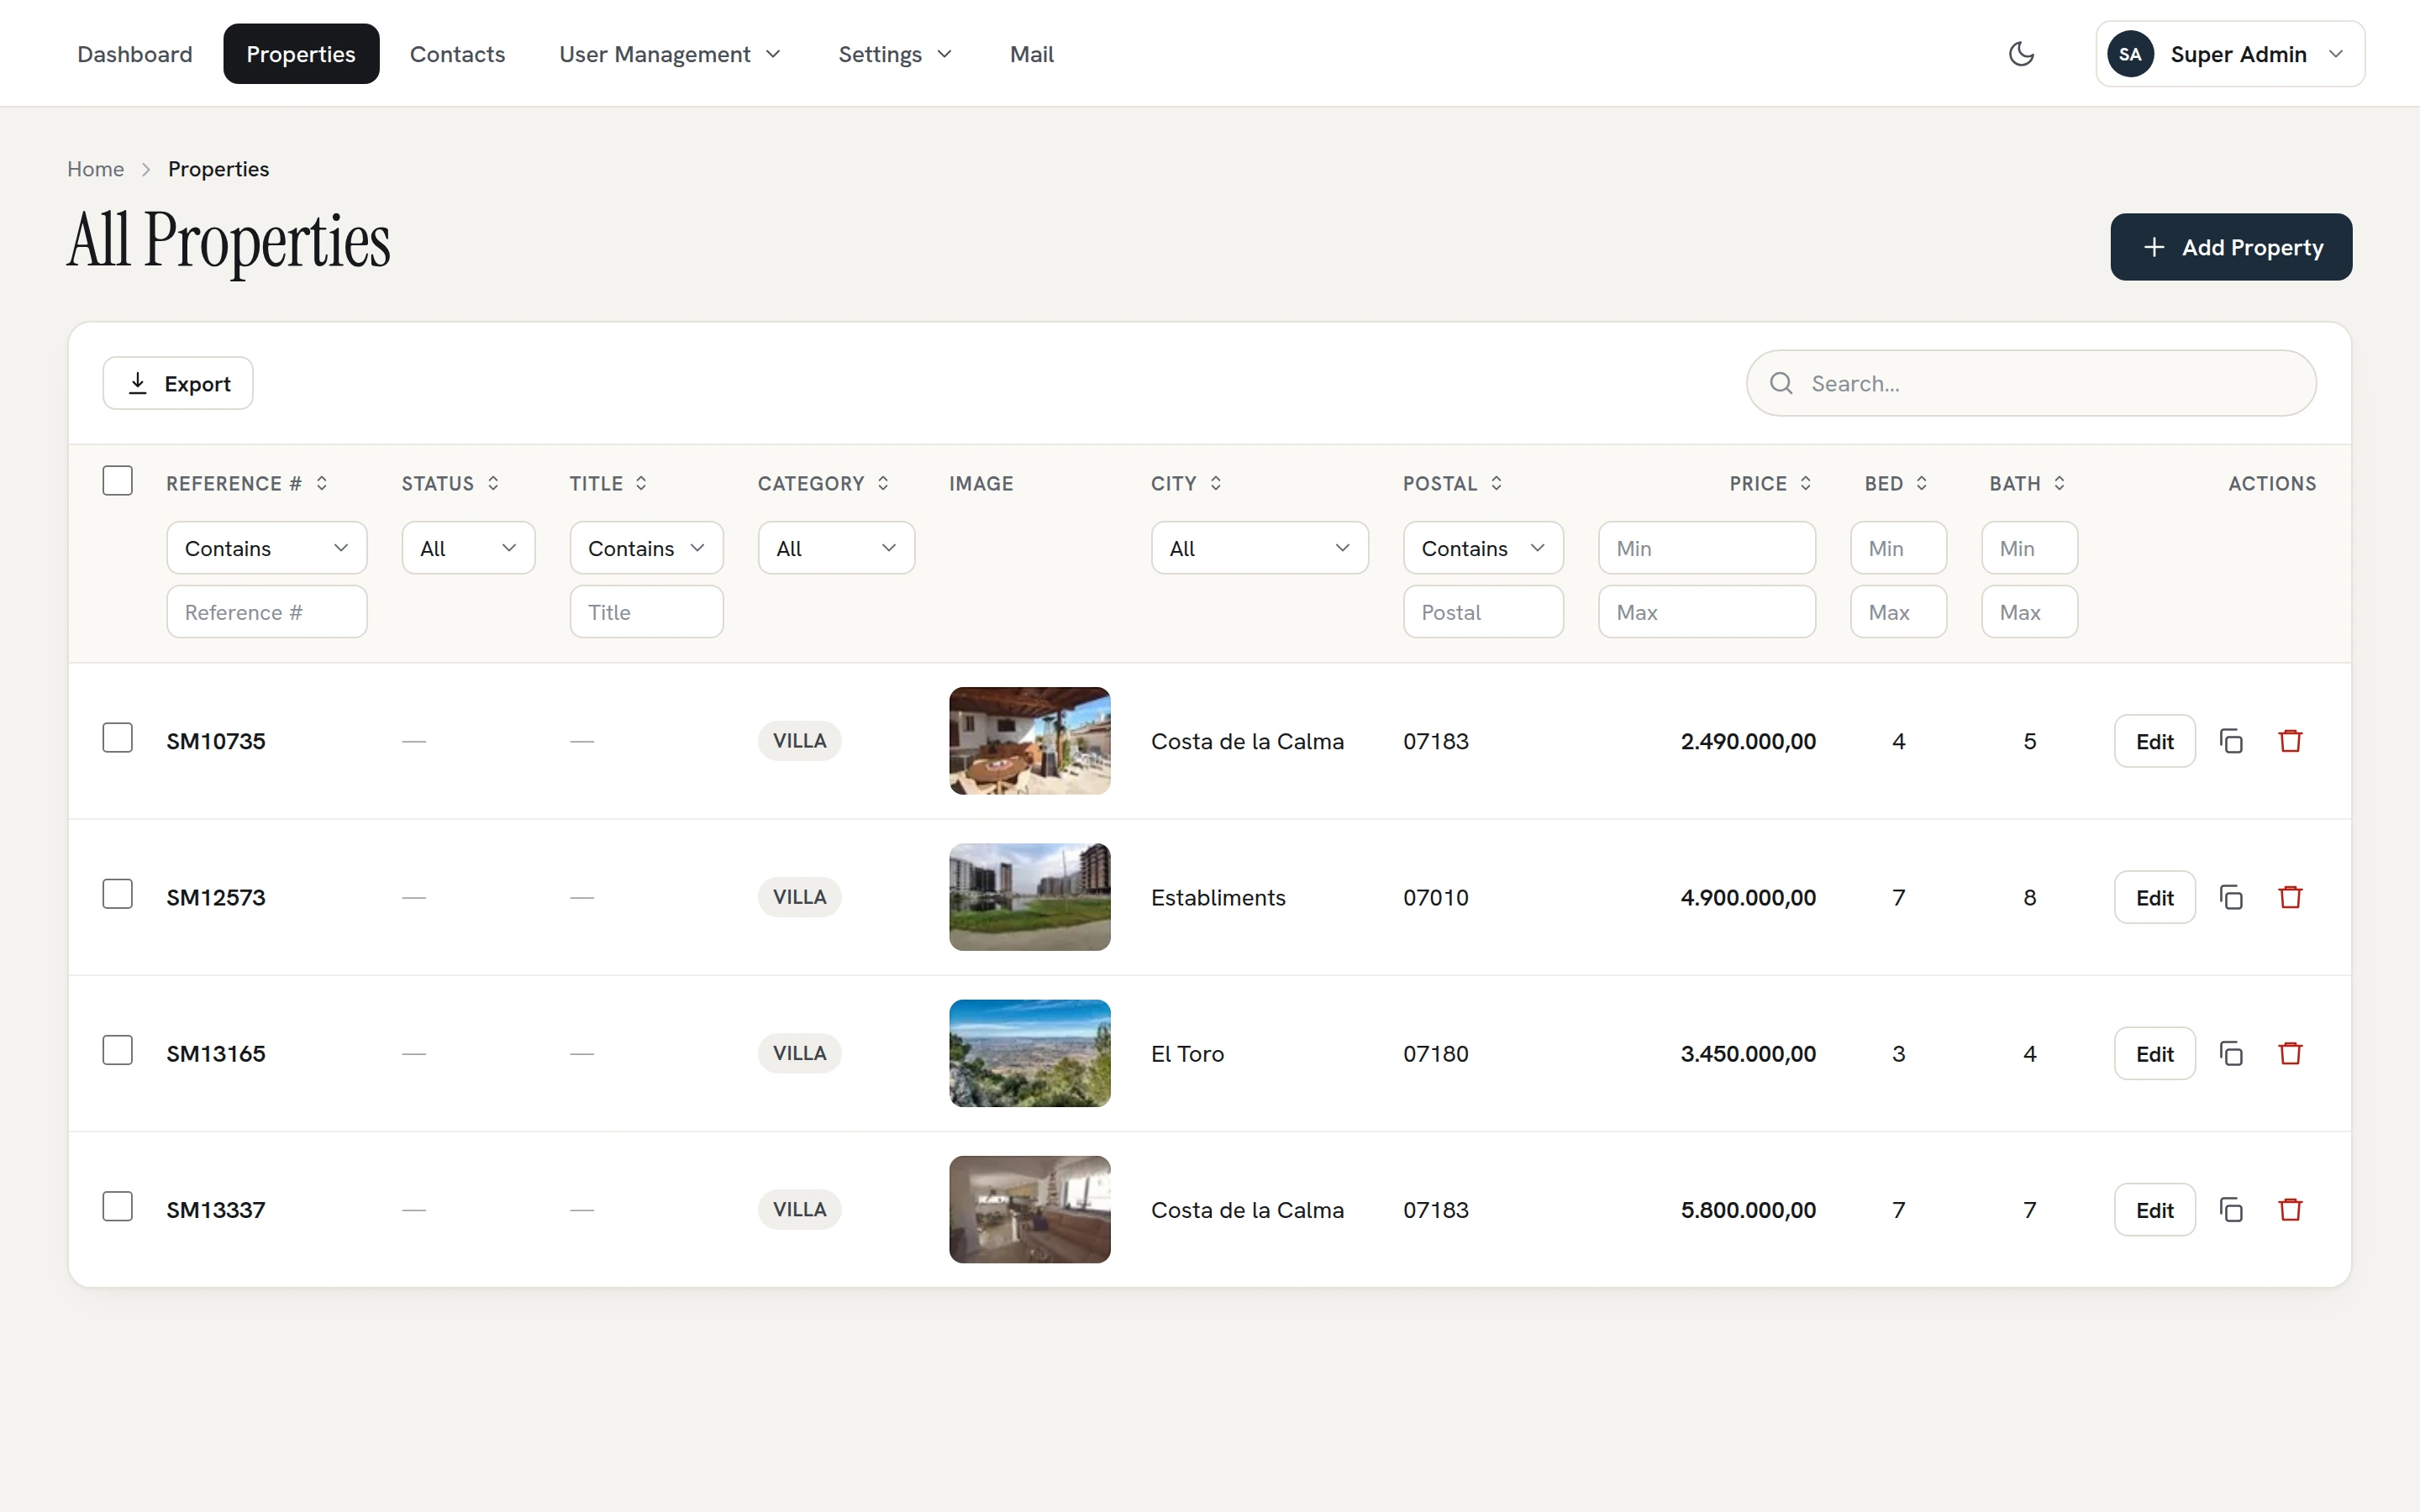The width and height of the screenshot is (2420, 1512).
Task: Duplicate property SM10735 with copy icon
Action: coord(2231,741)
